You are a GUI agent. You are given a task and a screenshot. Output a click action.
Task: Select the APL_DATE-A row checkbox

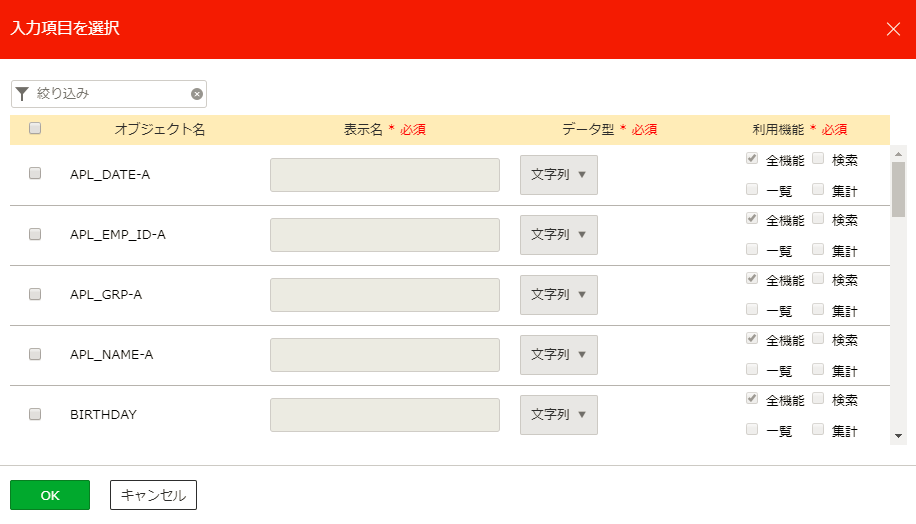[35, 173]
